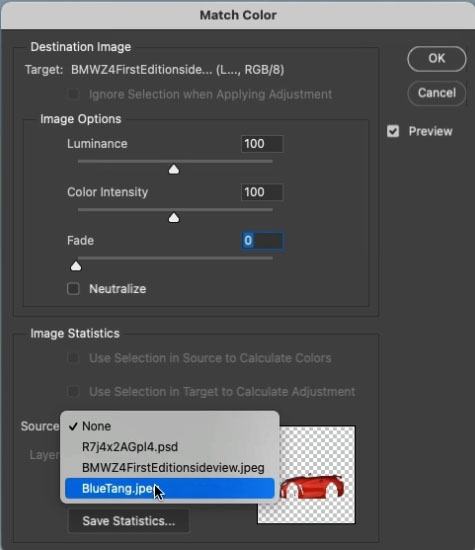Choose BMWZ4FirstEditionsideview.jpeg as the source
Screen dimensions: 475x550
click(x=170, y=468)
